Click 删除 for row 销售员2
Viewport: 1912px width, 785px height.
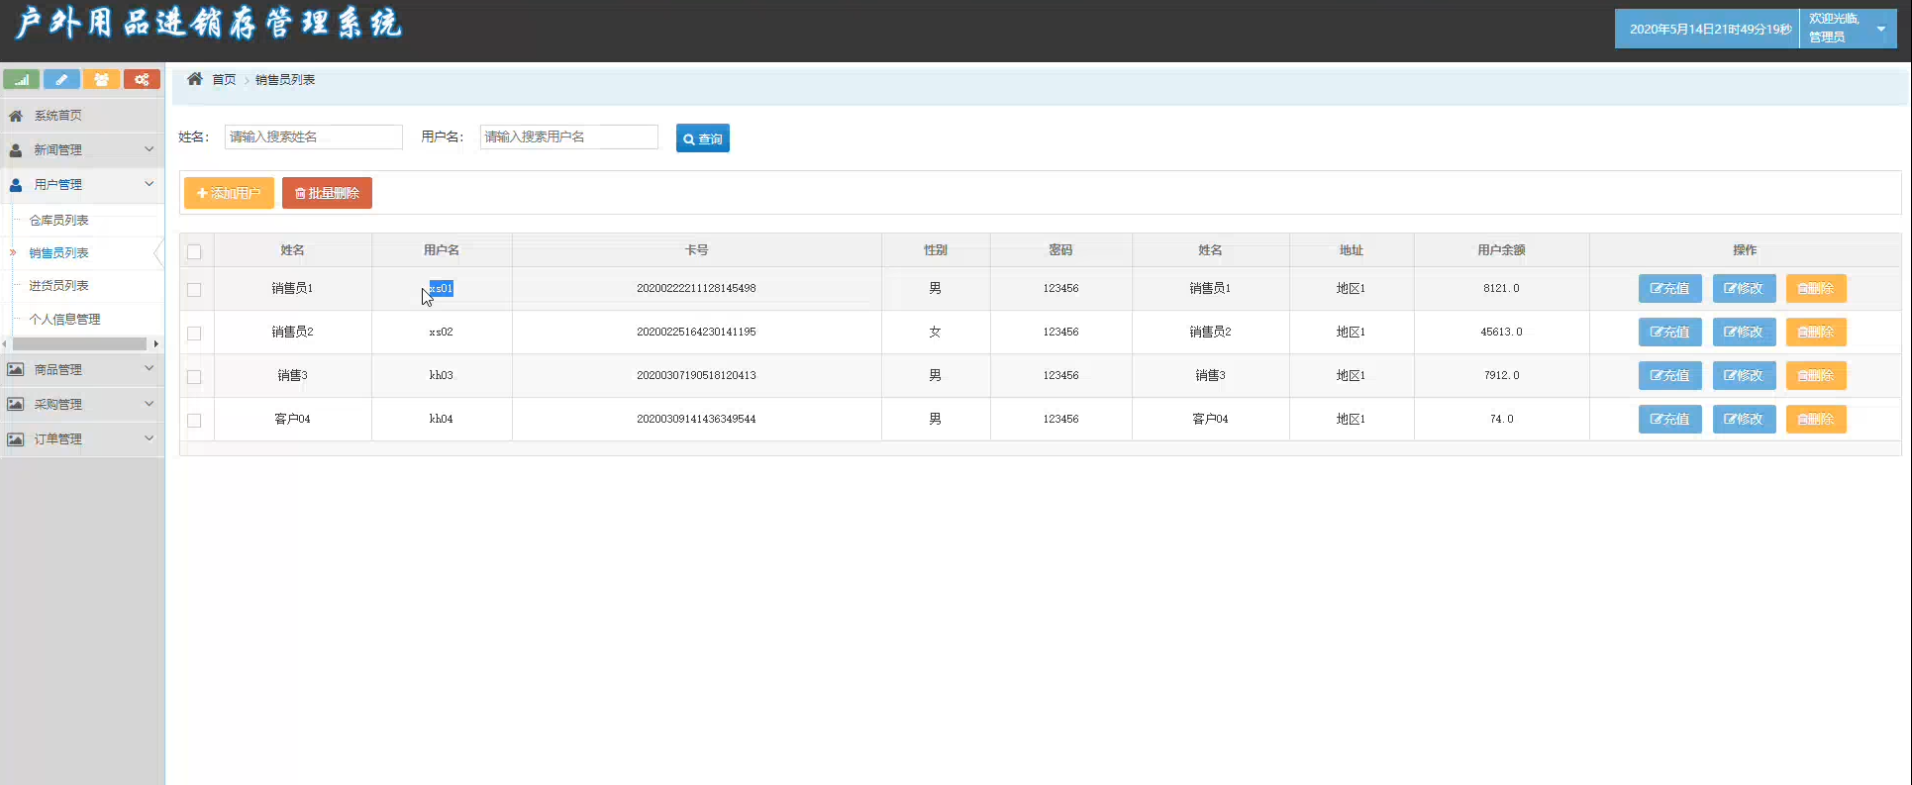1816,332
